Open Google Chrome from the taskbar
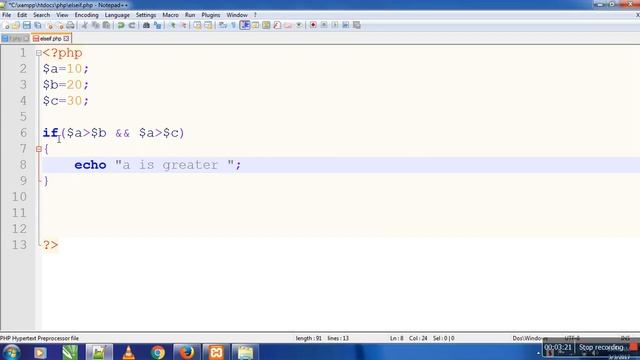Viewport: 640px width, 360px height. (158, 352)
